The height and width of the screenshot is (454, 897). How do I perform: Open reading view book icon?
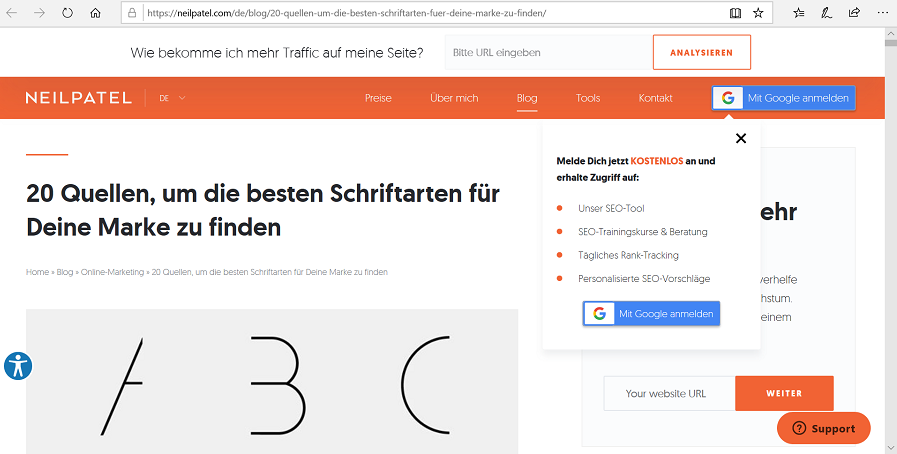pos(736,13)
